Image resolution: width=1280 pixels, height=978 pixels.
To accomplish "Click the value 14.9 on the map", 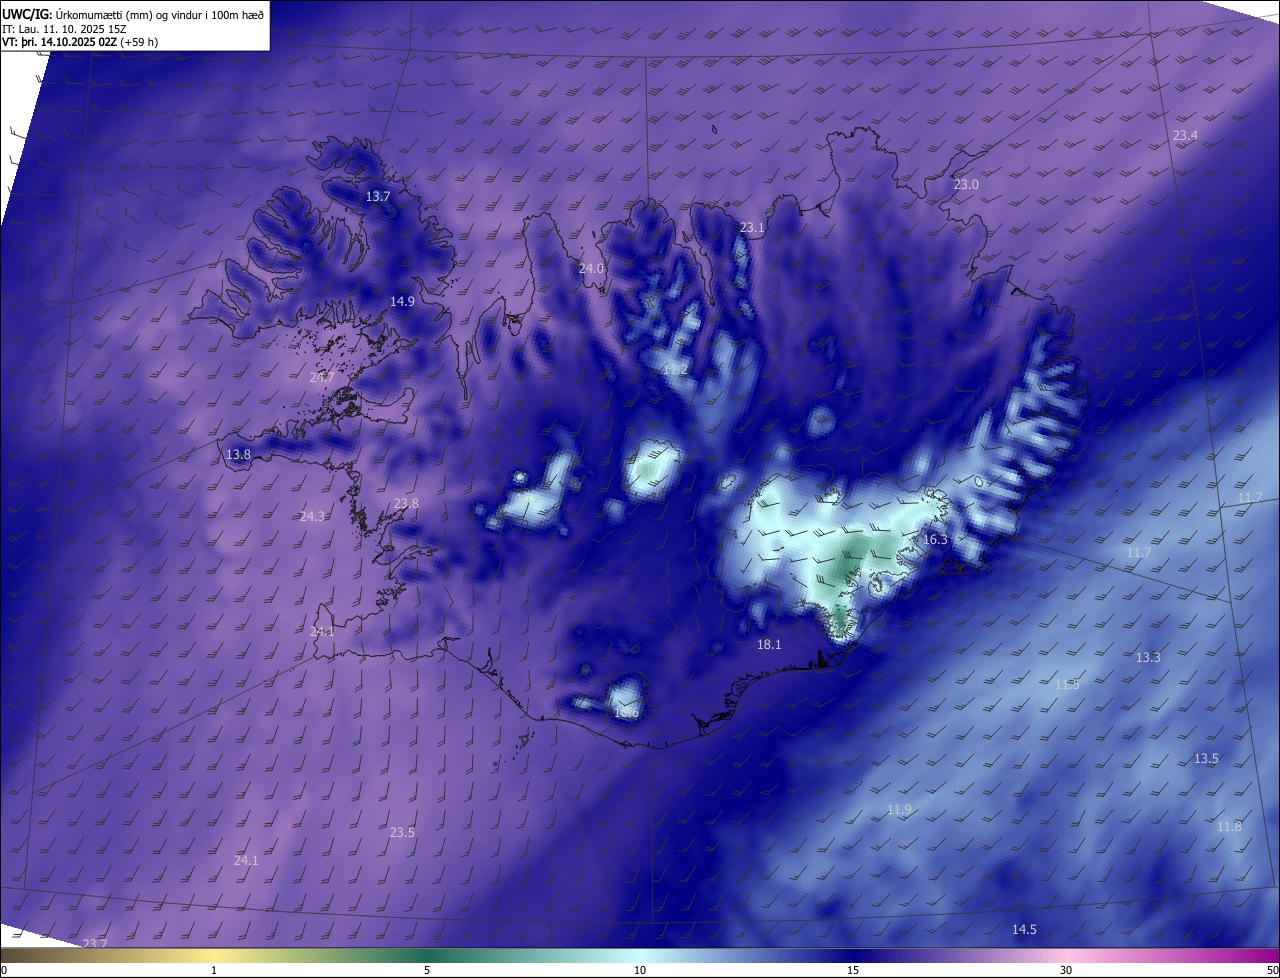I will pos(402,301).
